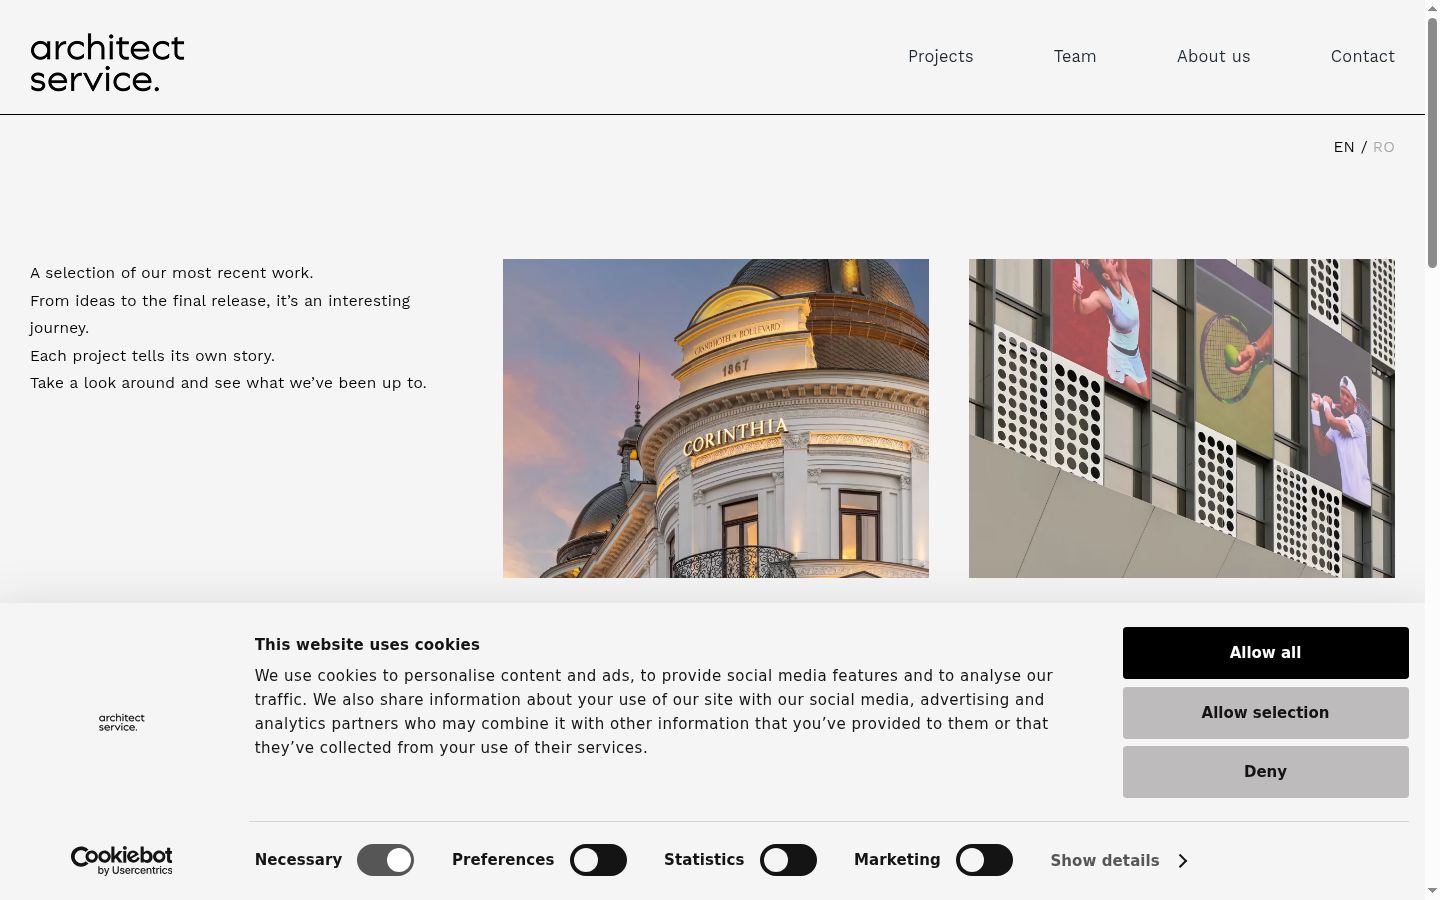
Task: Click the Preferences label text
Action: point(503,860)
